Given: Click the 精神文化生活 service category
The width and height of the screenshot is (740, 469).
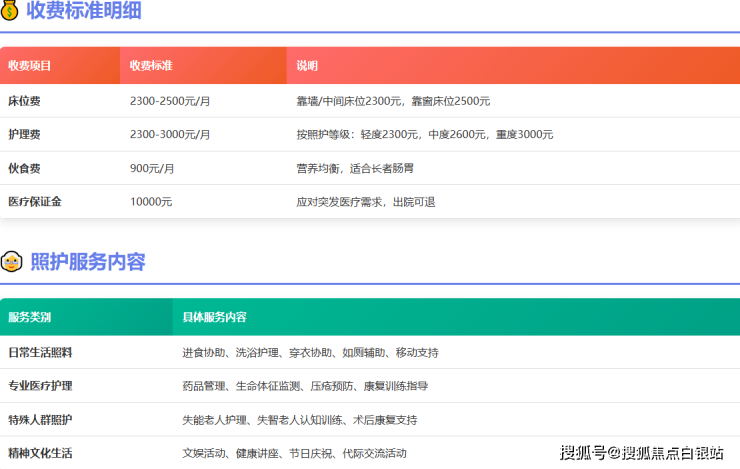Looking at the screenshot, I should pyautogui.click(x=40, y=453).
